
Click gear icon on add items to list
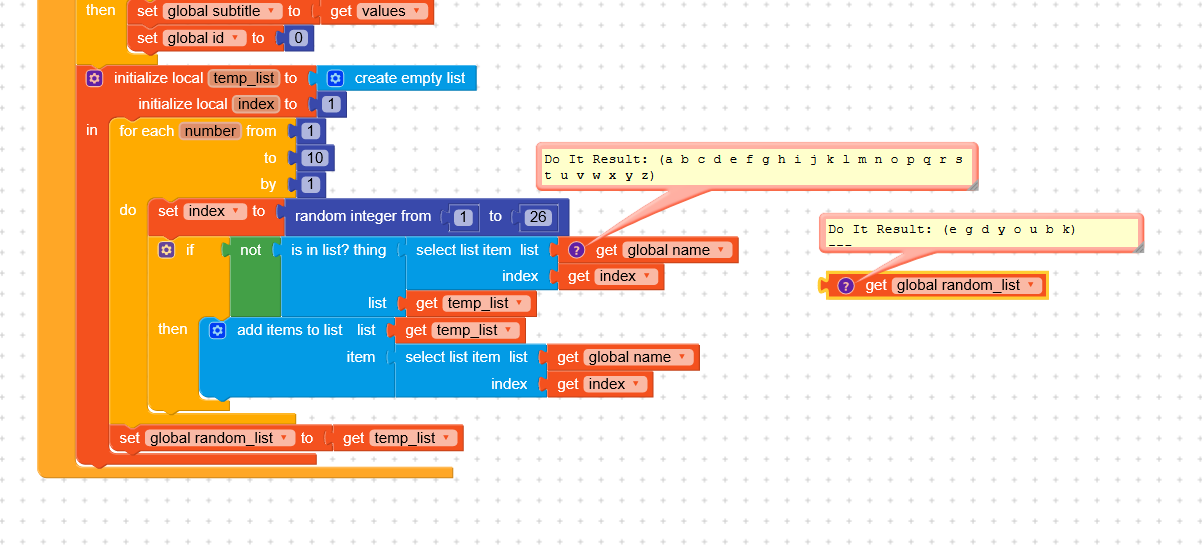pyautogui.click(x=218, y=330)
